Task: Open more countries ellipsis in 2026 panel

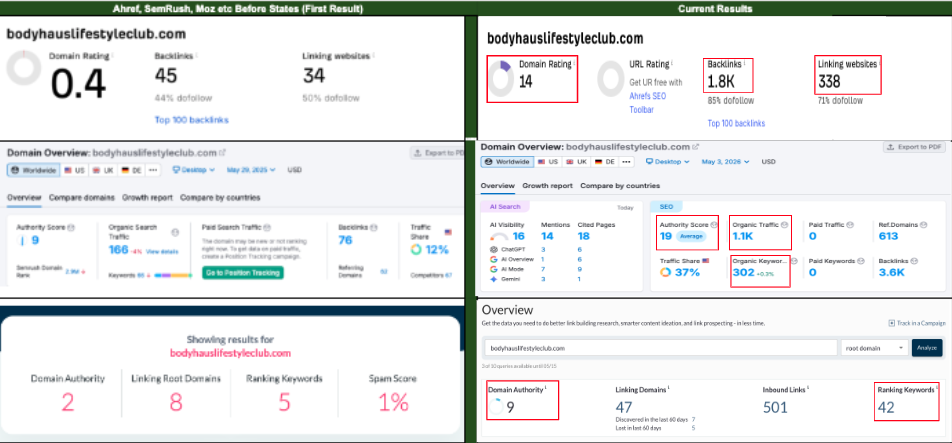Action: [627, 162]
